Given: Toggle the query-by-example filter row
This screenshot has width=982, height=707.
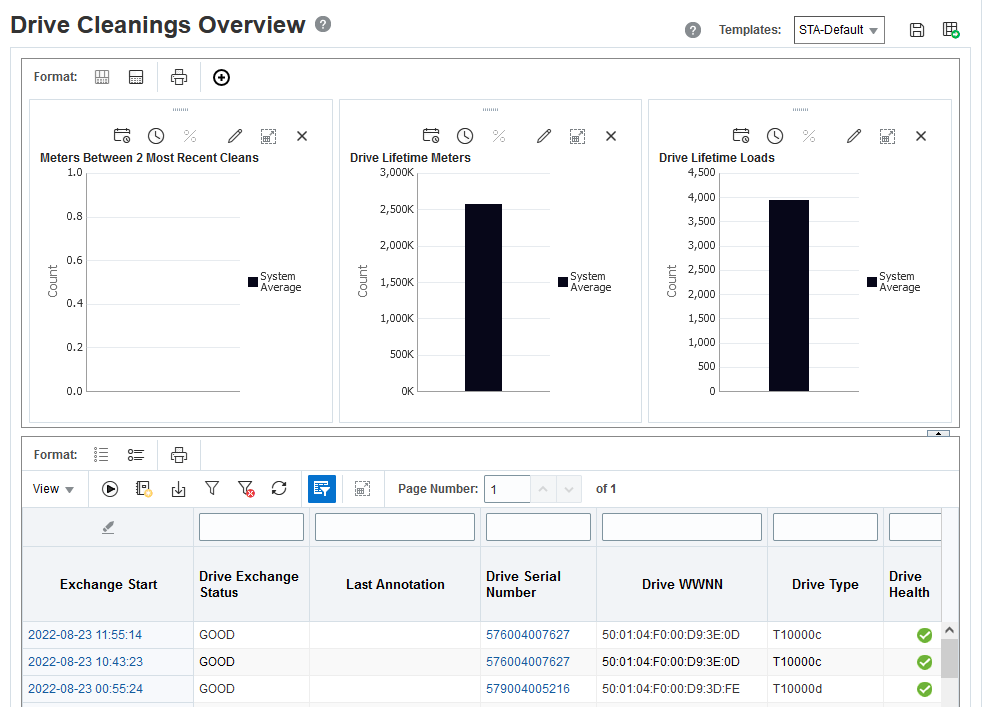Looking at the screenshot, I should [x=322, y=489].
